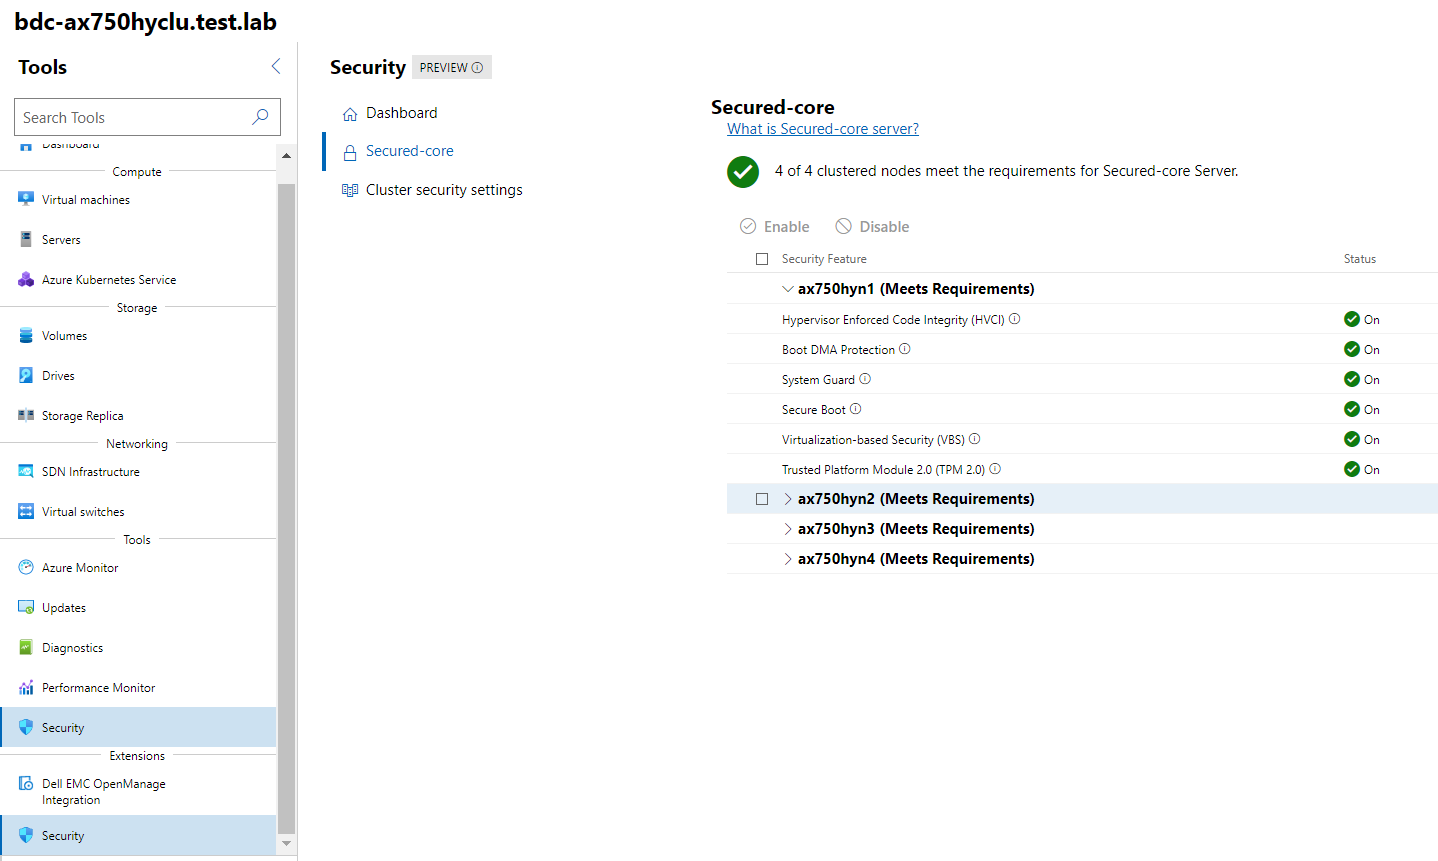The image size is (1438, 861).
Task: Open the Security Dashboard page
Action: [x=401, y=113]
